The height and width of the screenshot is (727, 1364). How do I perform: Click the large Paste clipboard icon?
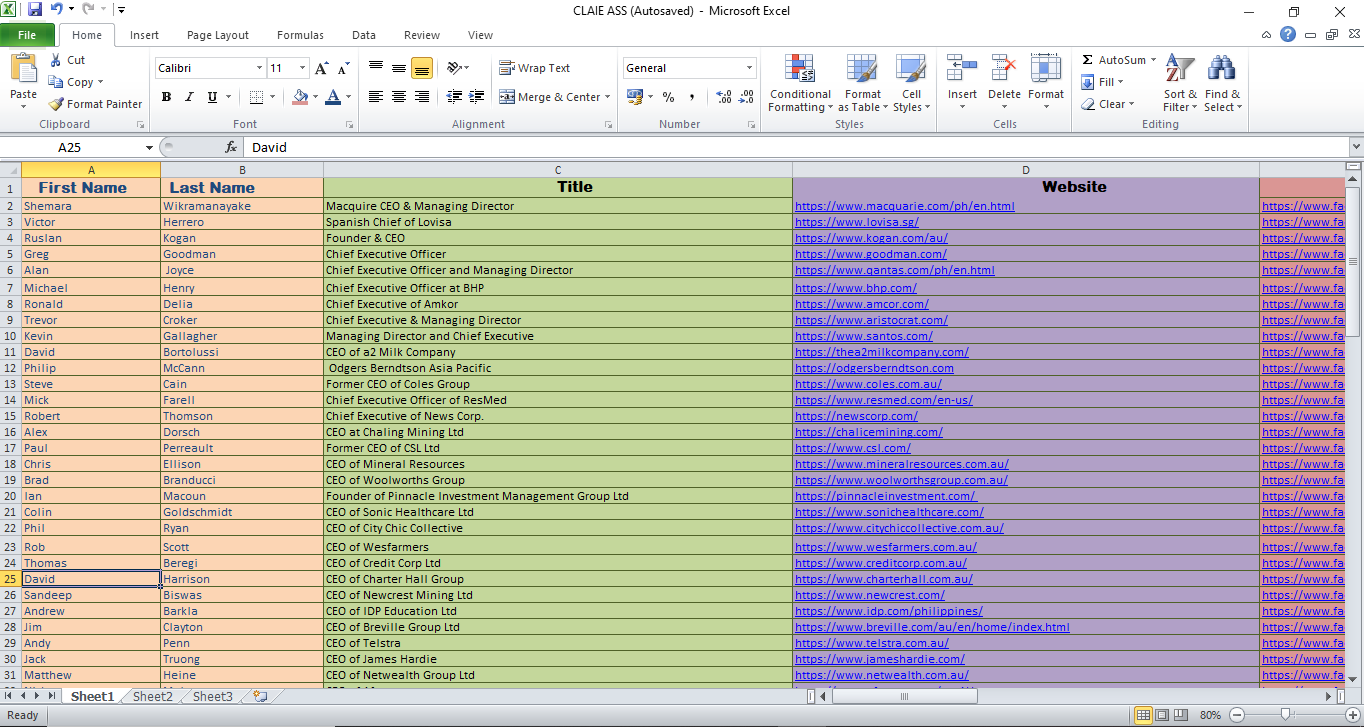[23, 69]
